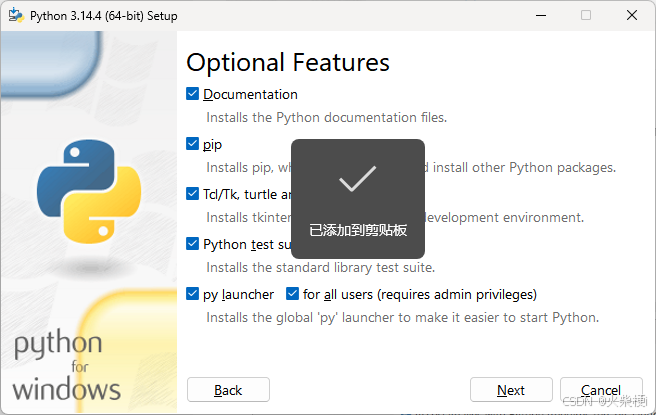Uncheck the py launcher checkbox

coord(192,294)
